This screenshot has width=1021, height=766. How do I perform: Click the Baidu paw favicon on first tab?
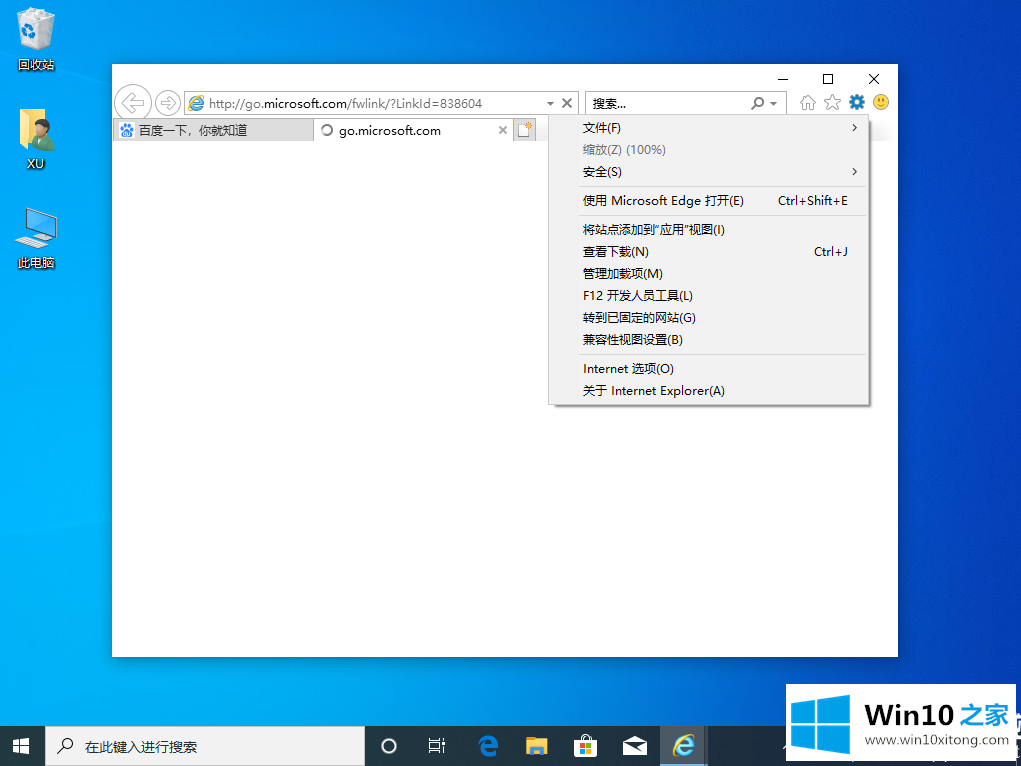127,130
